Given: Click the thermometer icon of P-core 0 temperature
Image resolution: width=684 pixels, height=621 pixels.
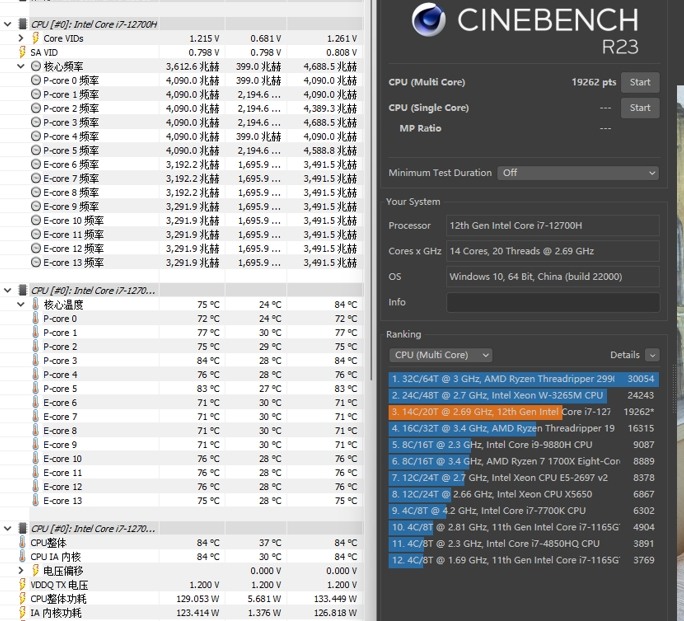Looking at the screenshot, I should click(35, 318).
